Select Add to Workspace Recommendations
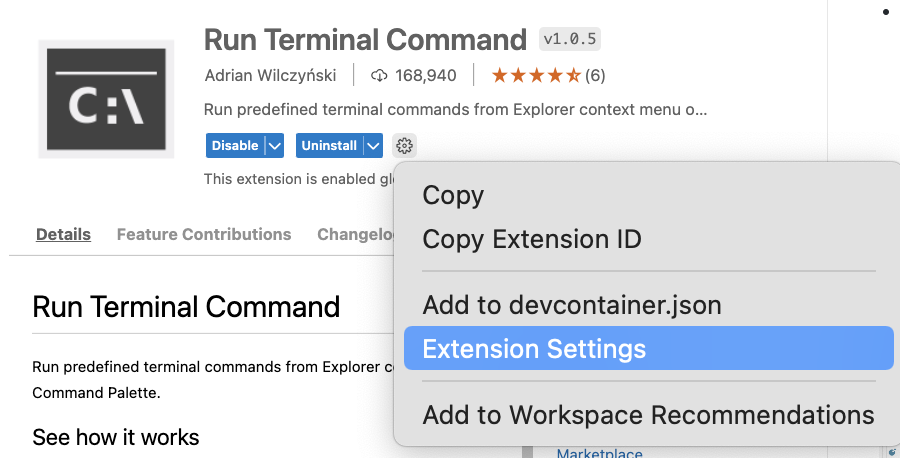This screenshot has height=458, width=900. pyautogui.click(x=649, y=414)
